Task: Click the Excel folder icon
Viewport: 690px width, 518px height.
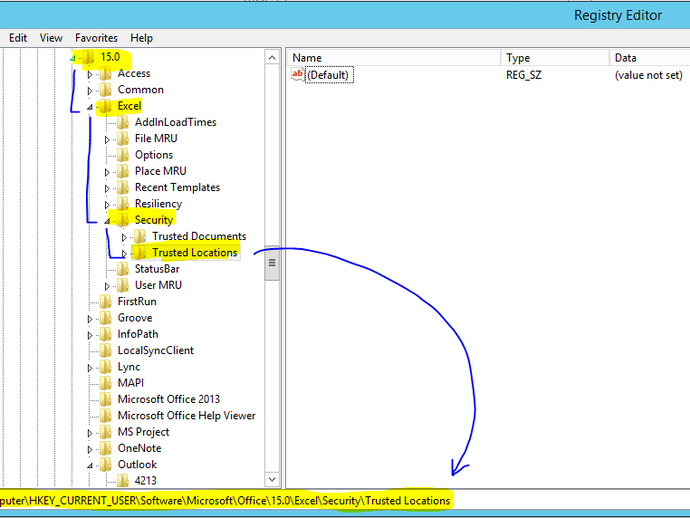Action: click(x=106, y=106)
